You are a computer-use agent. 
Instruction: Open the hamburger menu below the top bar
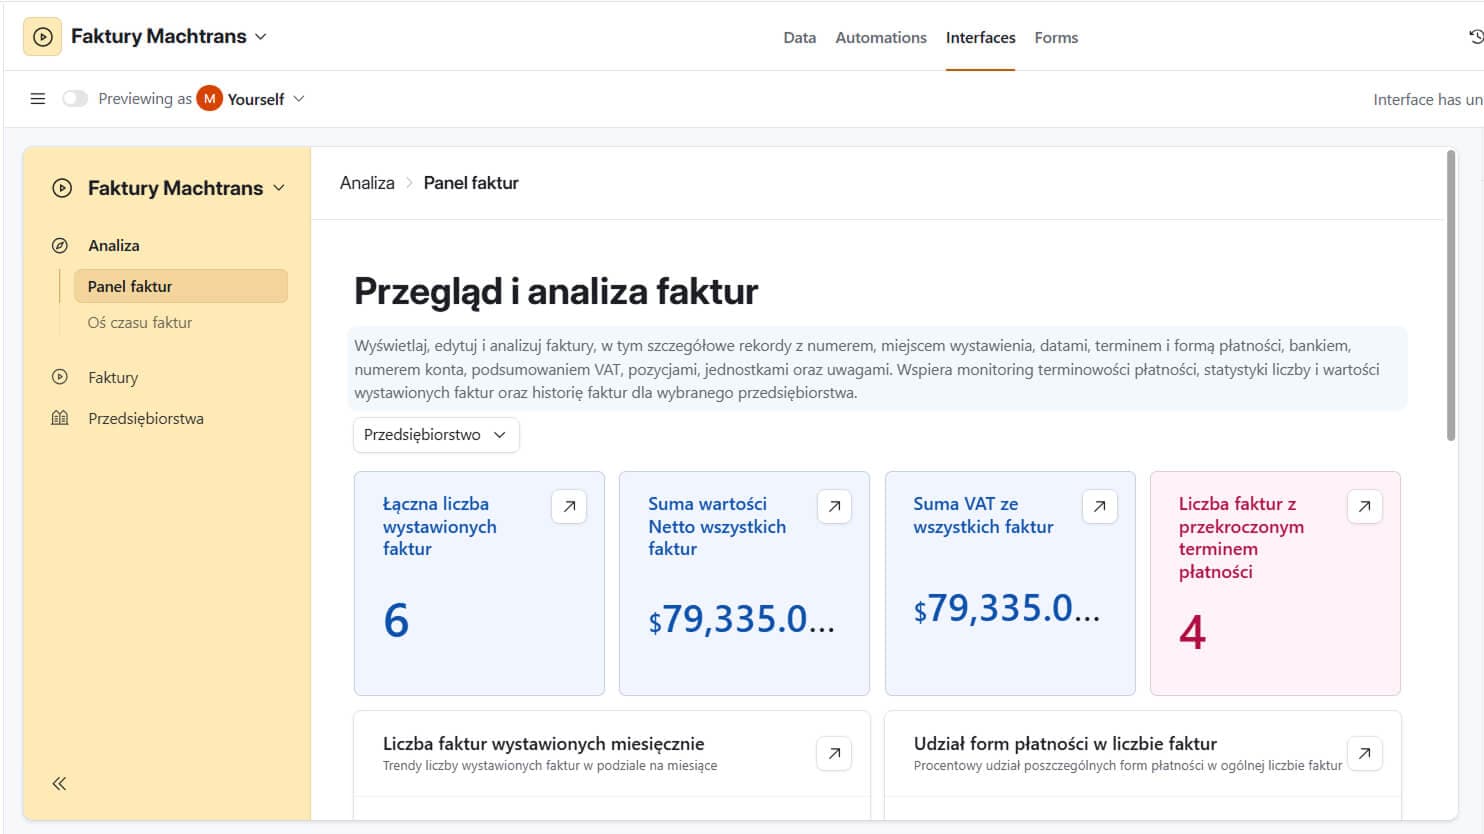pos(37,98)
